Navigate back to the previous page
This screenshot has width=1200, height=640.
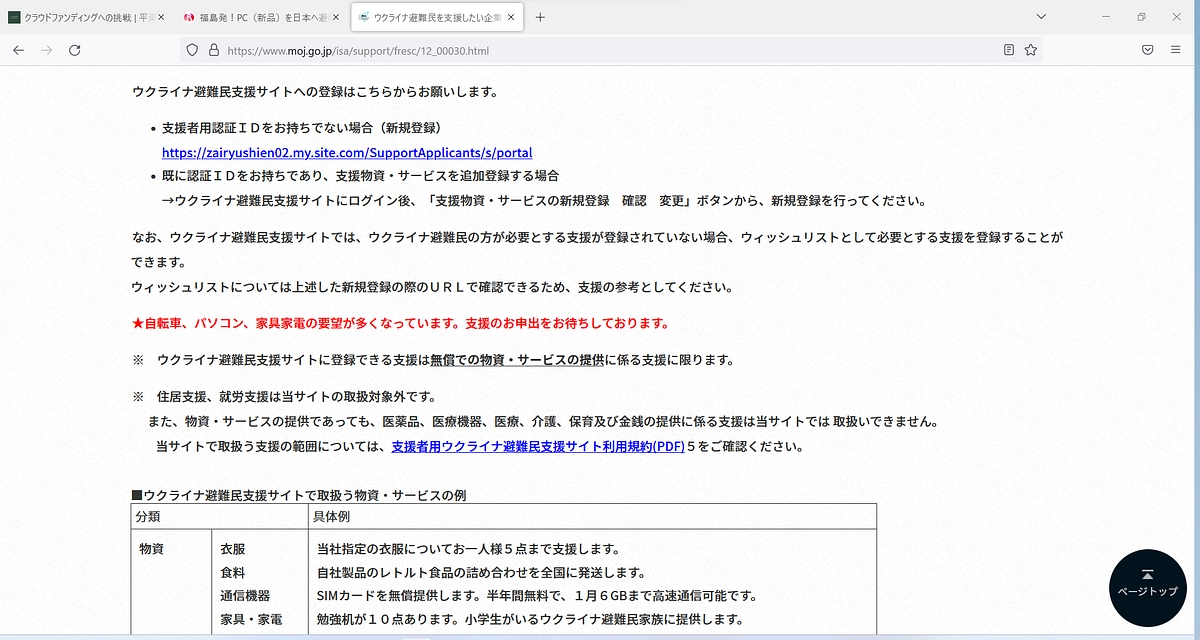18,49
